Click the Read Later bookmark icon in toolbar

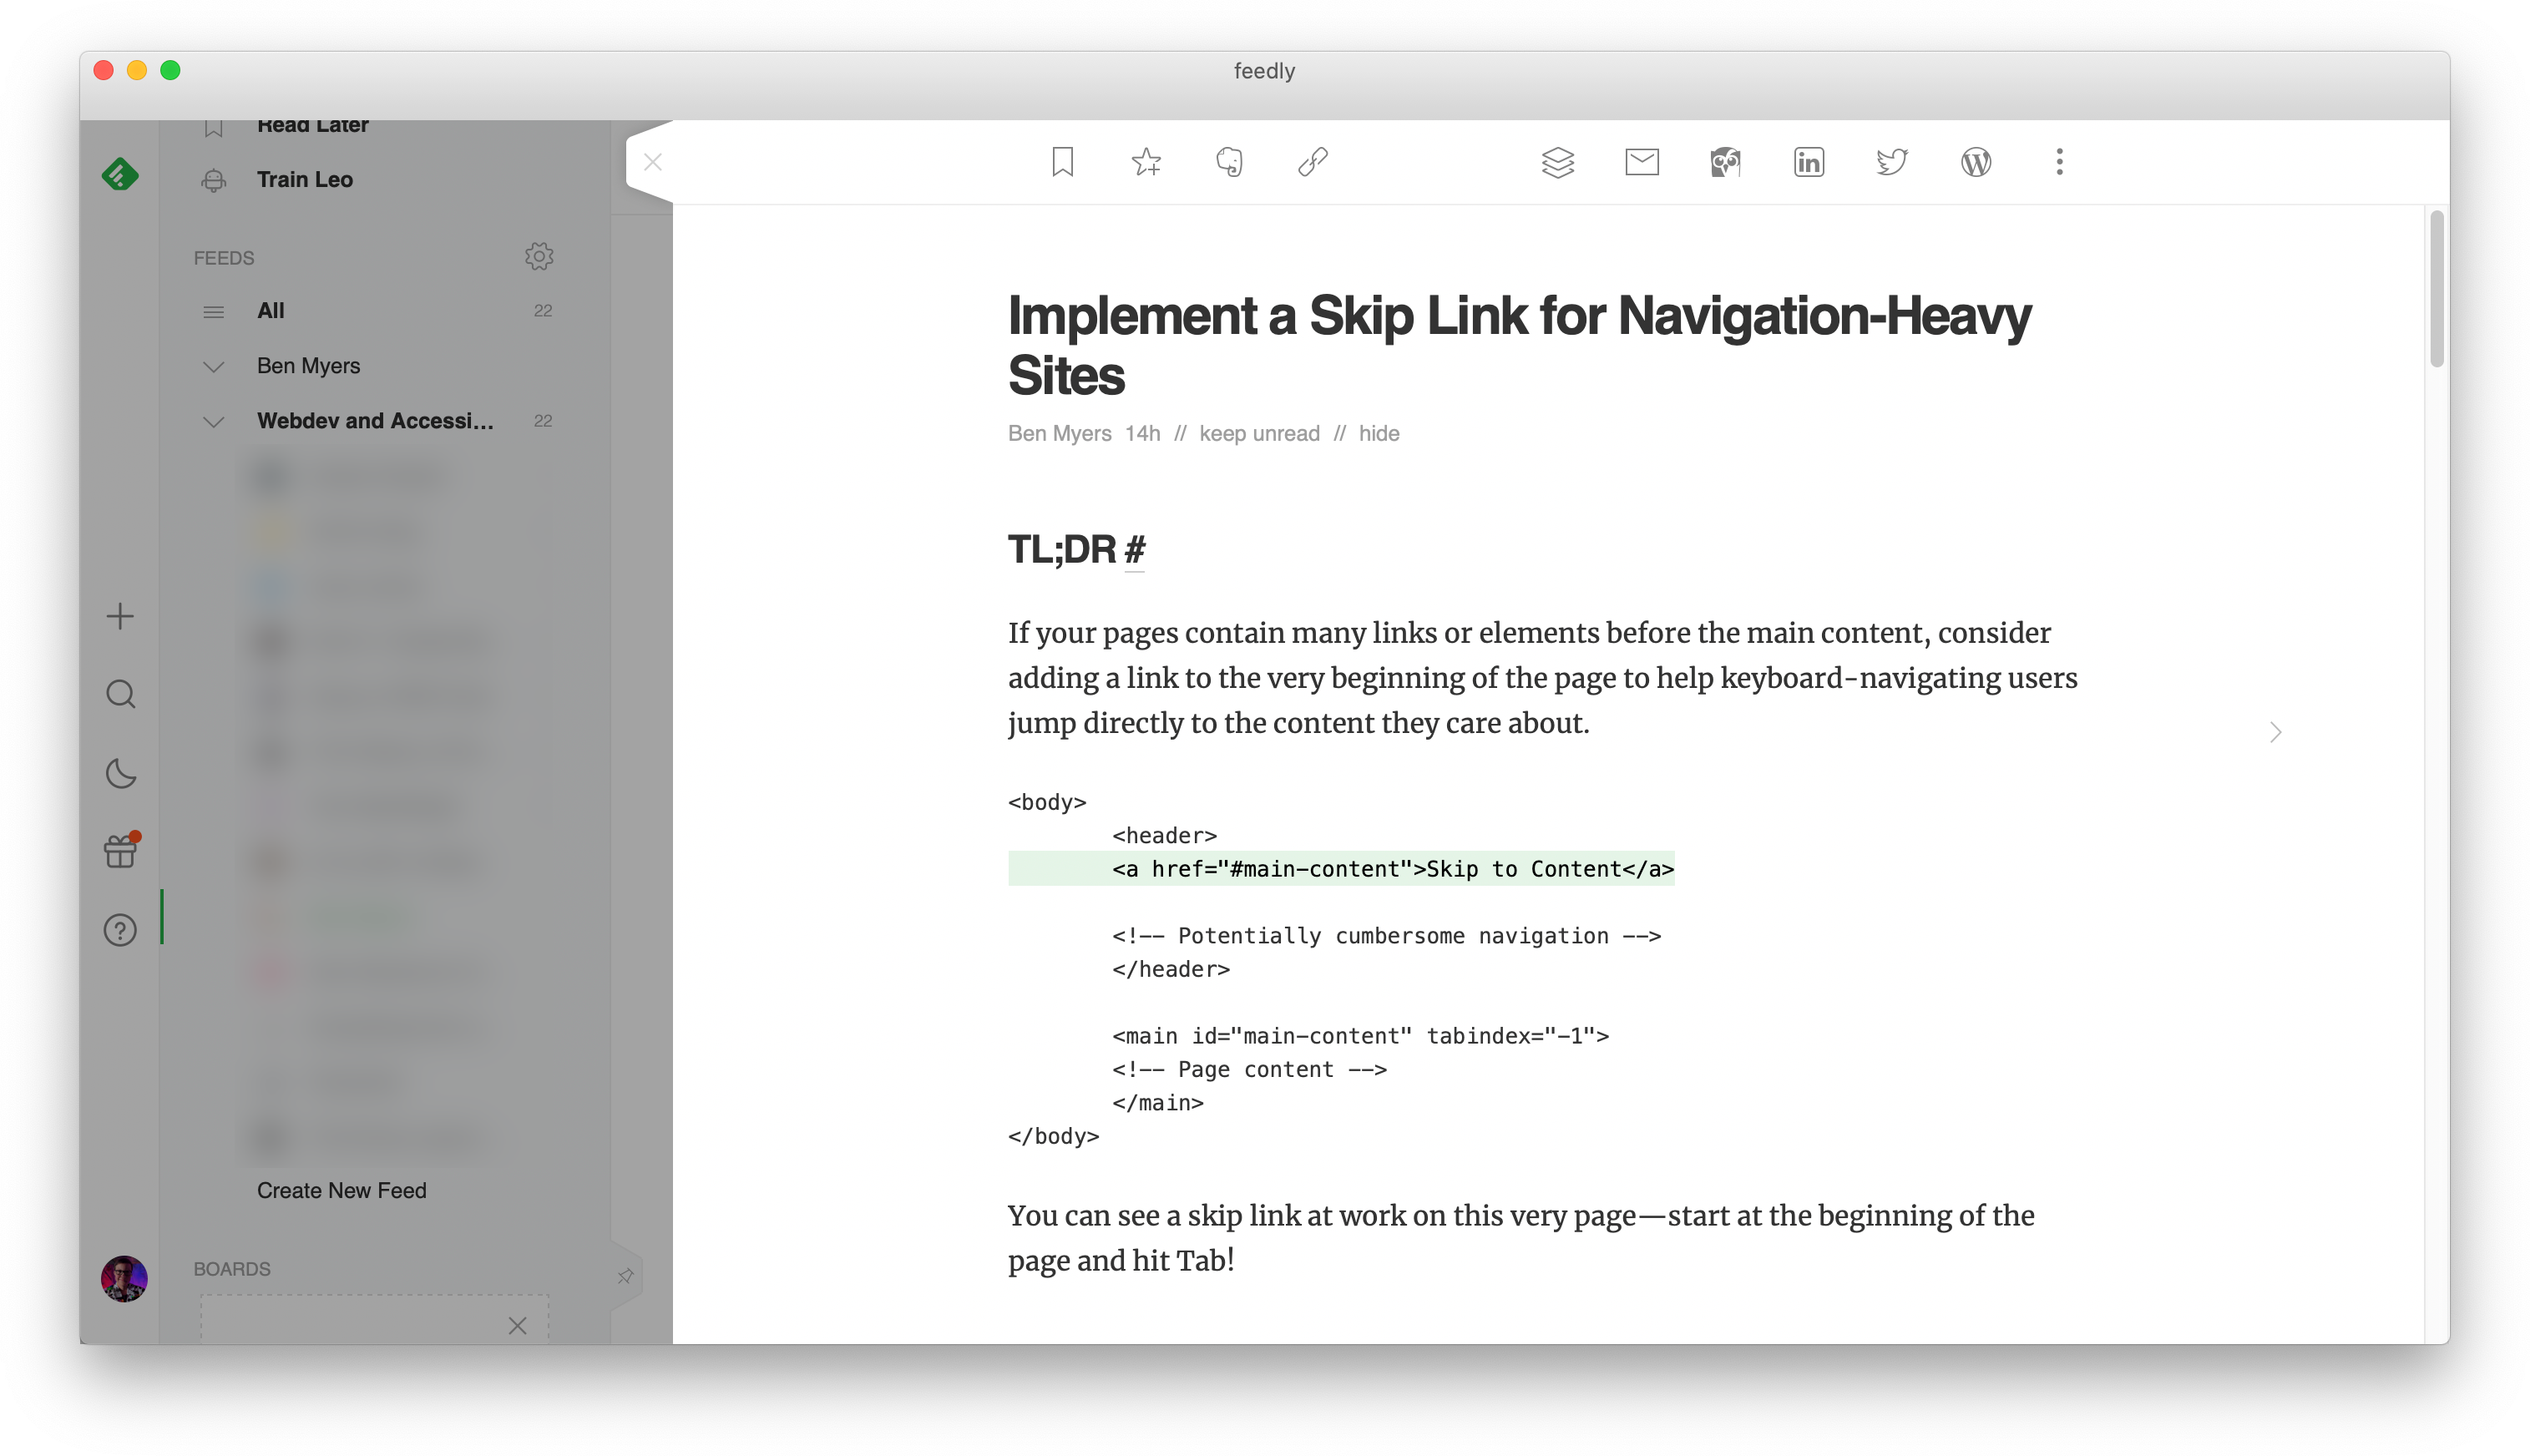pos(1062,162)
